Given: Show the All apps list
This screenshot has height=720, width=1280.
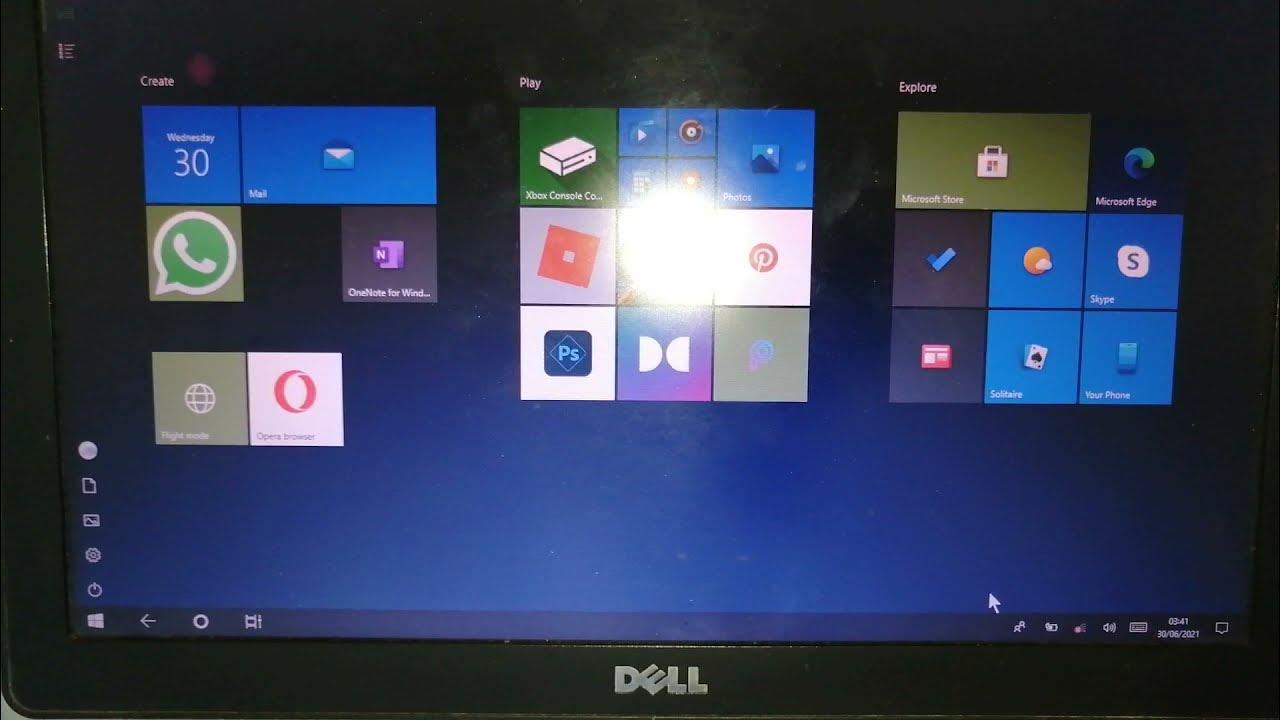Looking at the screenshot, I should coord(67,50).
